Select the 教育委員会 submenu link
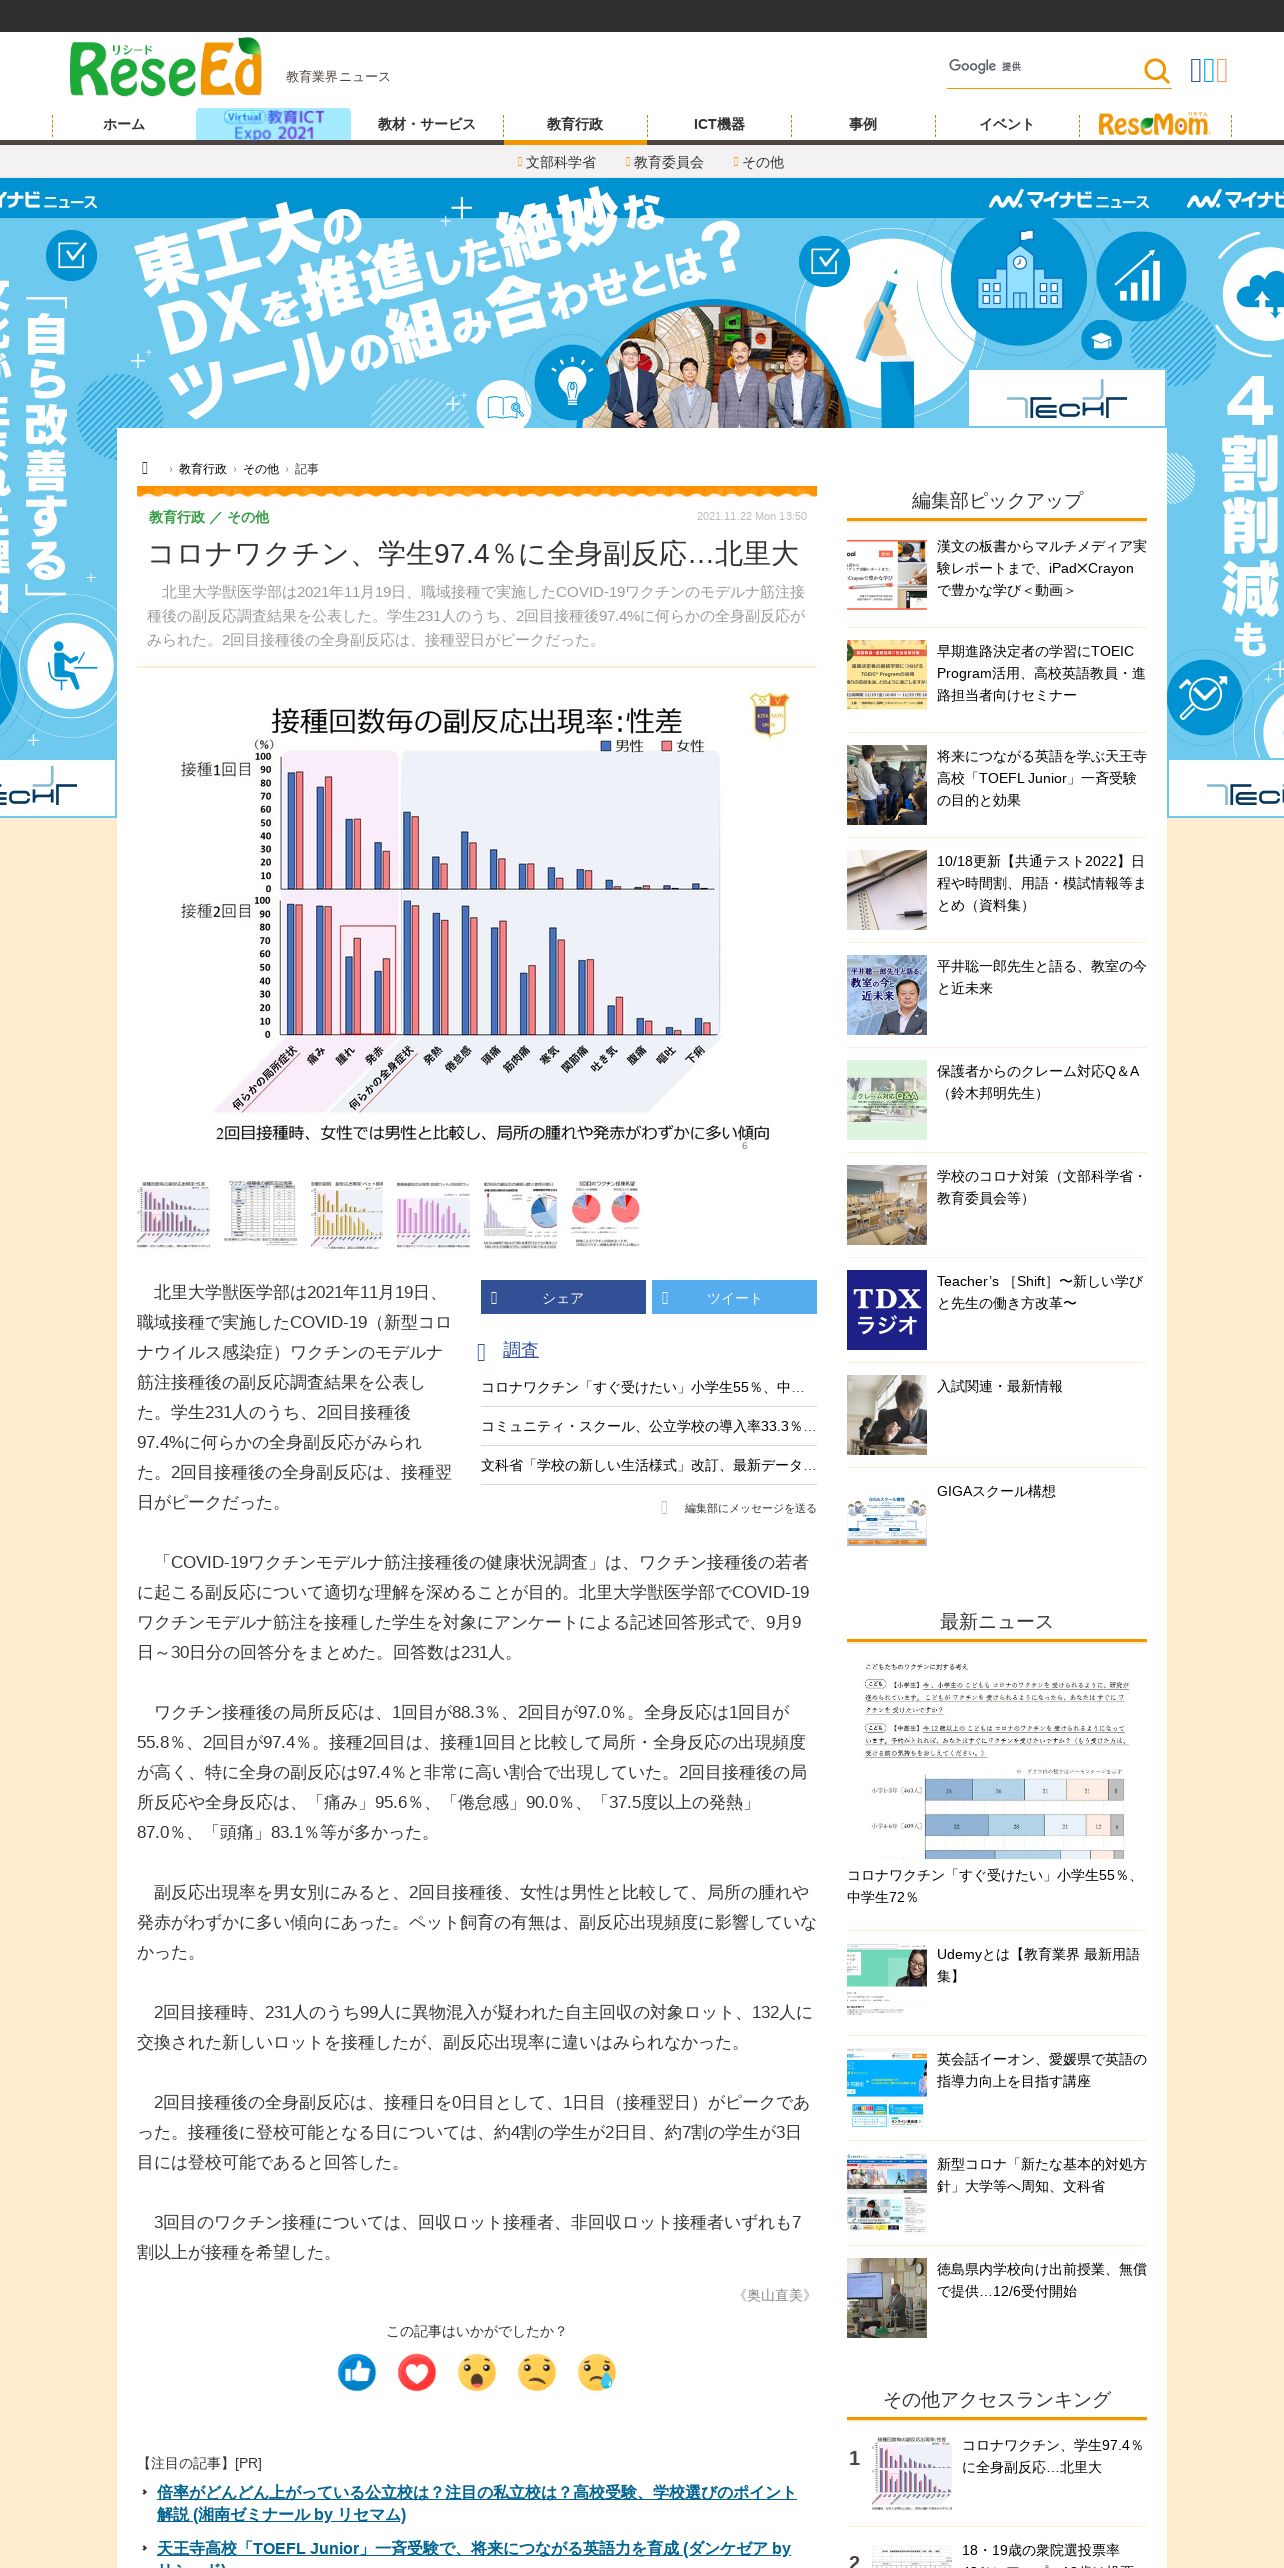The height and width of the screenshot is (2568, 1284). pos(665,162)
